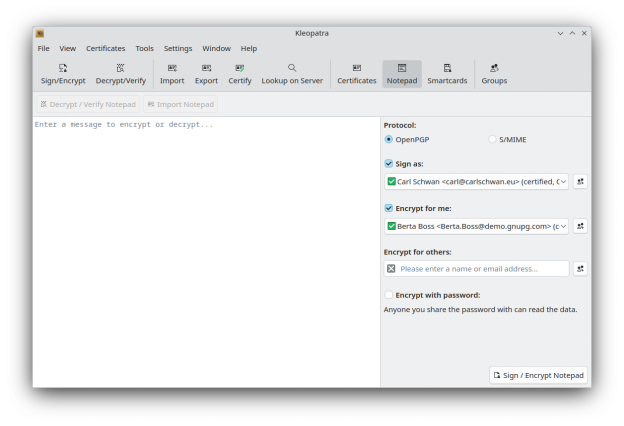The height and width of the screenshot is (426, 624).
Task: Select the S/MIME protocol radio button
Action: (x=493, y=139)
